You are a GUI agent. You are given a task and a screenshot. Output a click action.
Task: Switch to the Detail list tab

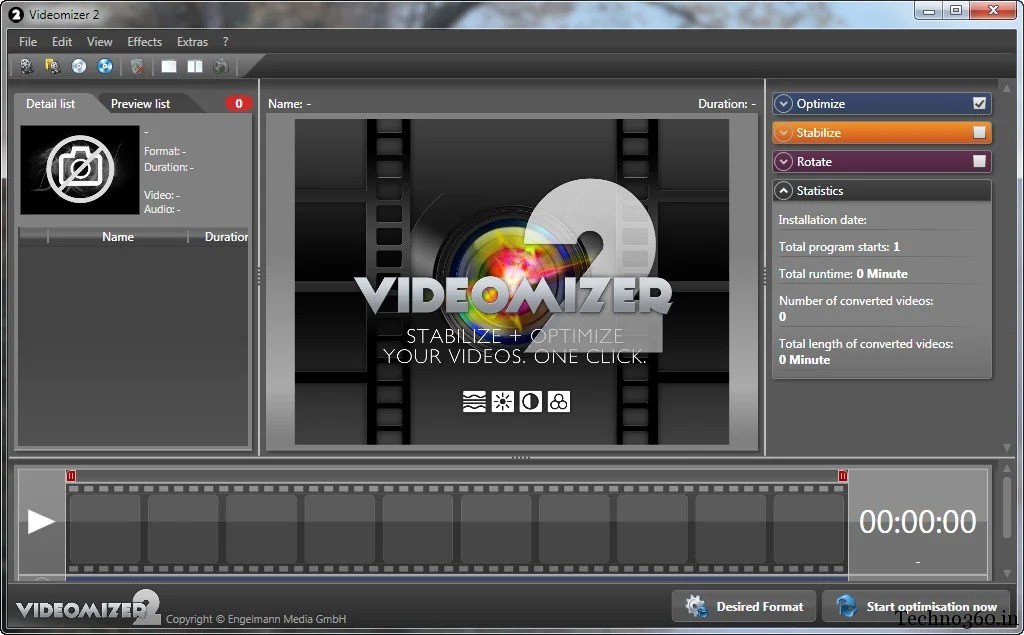coord(50,103)
